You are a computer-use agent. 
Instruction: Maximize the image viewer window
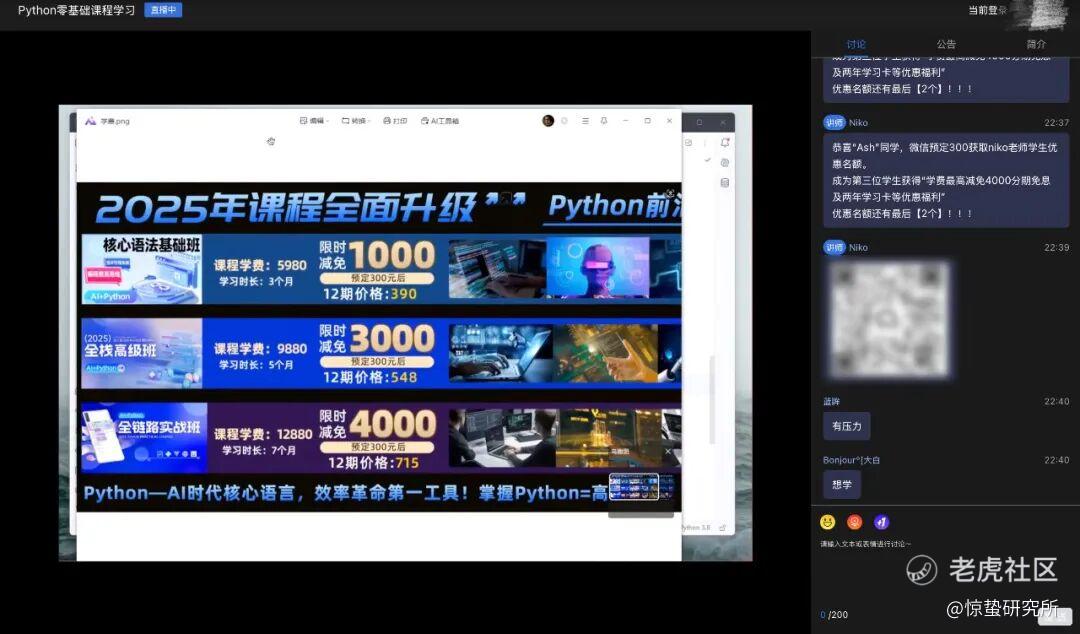(647, 121)
